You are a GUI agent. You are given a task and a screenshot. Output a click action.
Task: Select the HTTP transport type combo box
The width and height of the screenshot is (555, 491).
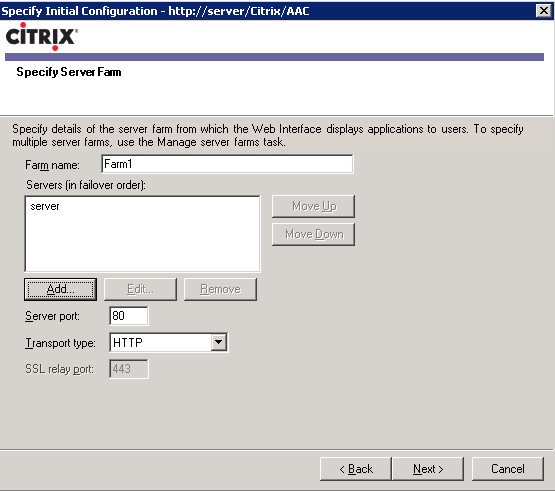[x=169, y=342]
